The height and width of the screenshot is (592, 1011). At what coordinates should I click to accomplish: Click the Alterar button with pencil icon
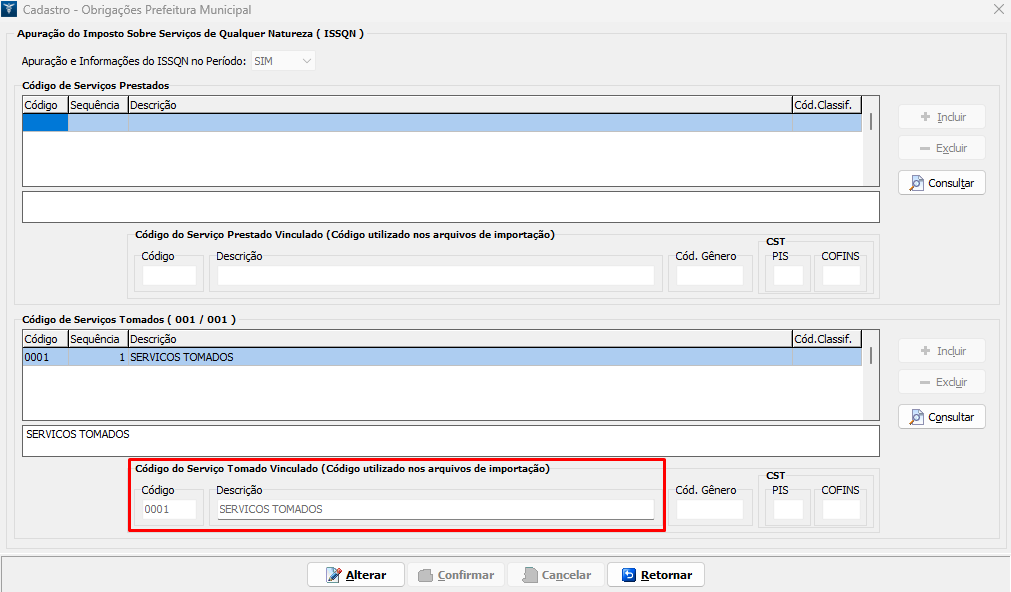pyautogui.click(x=355, y=575)
